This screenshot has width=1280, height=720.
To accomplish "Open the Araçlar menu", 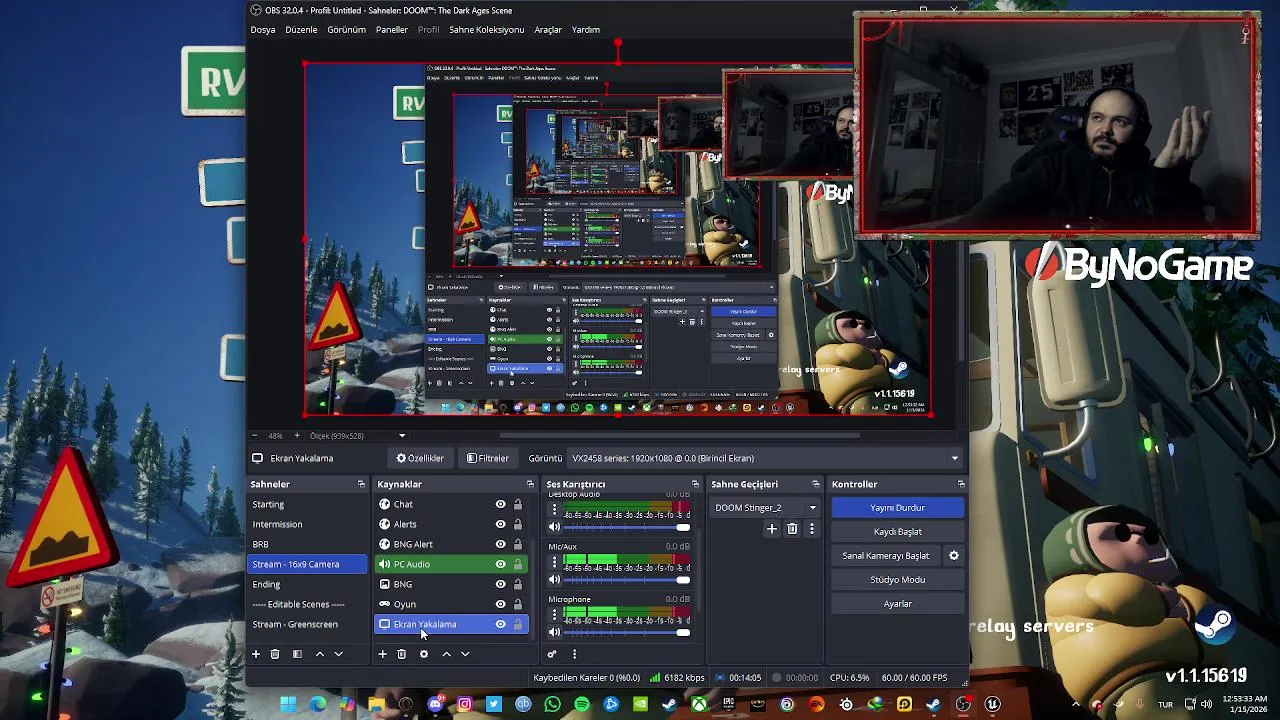I will (548, 30).
